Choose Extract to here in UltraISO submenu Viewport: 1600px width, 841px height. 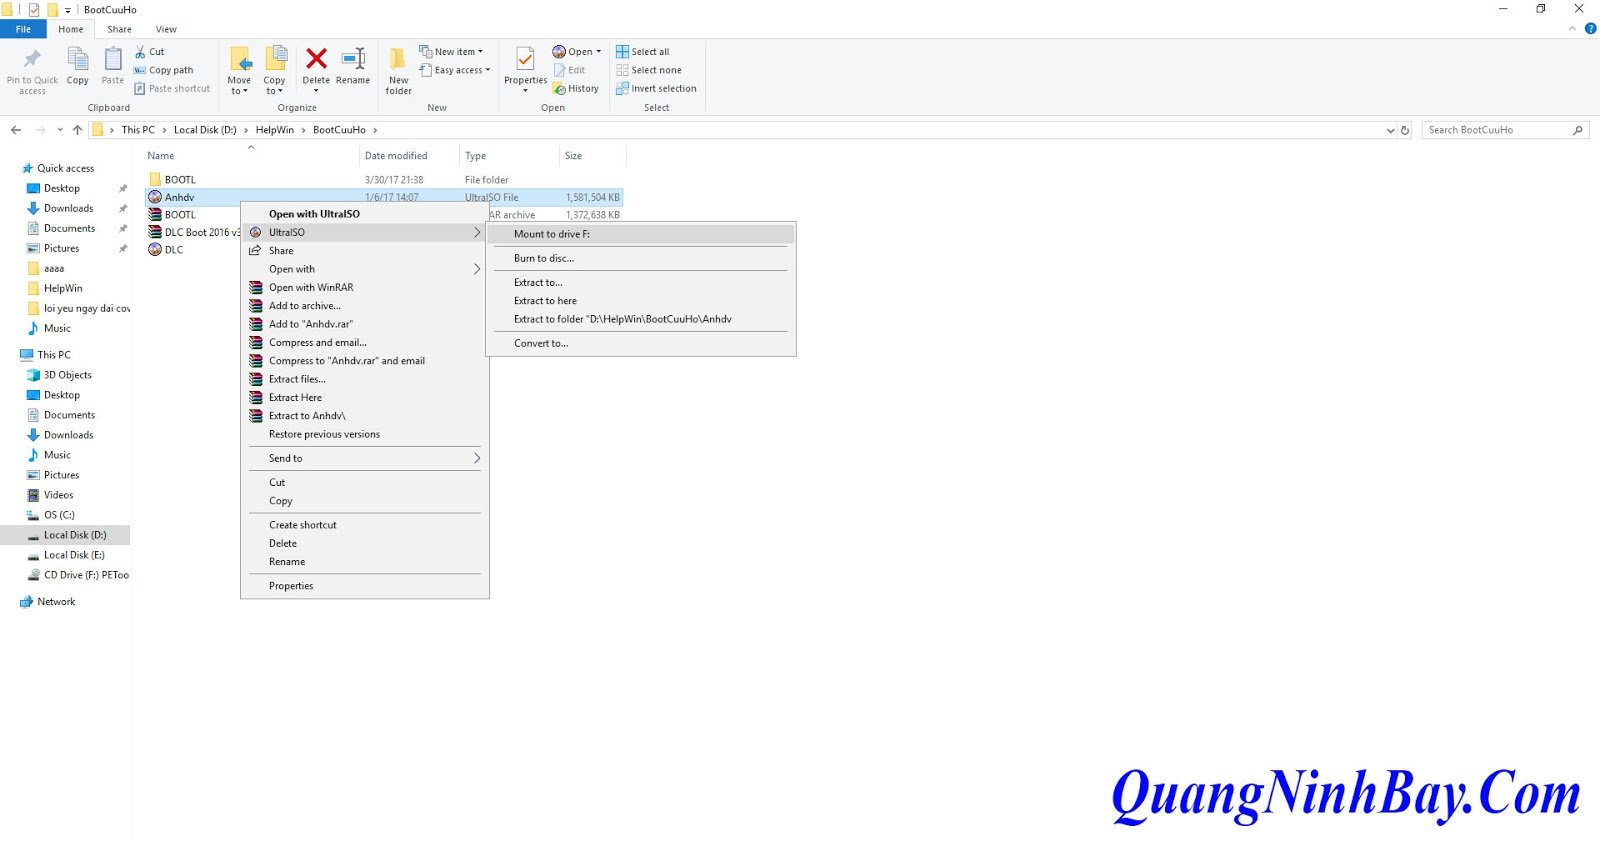(640, 301)
